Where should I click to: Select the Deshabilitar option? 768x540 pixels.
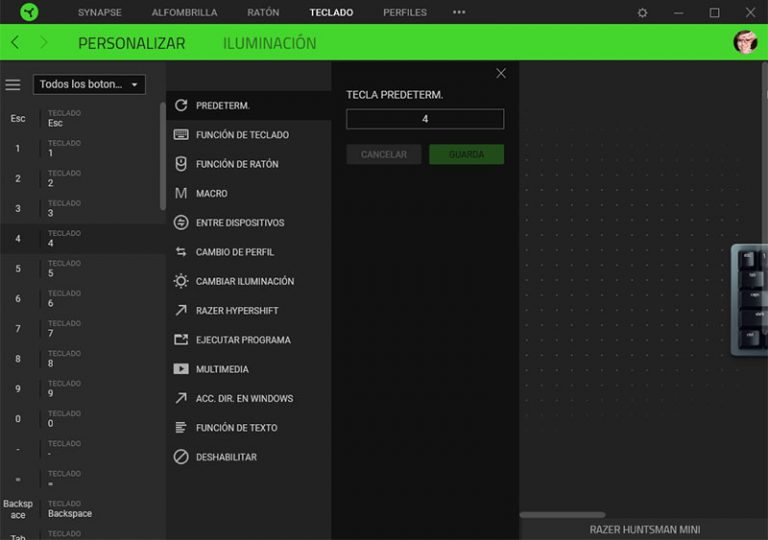(x=249, y=457)
